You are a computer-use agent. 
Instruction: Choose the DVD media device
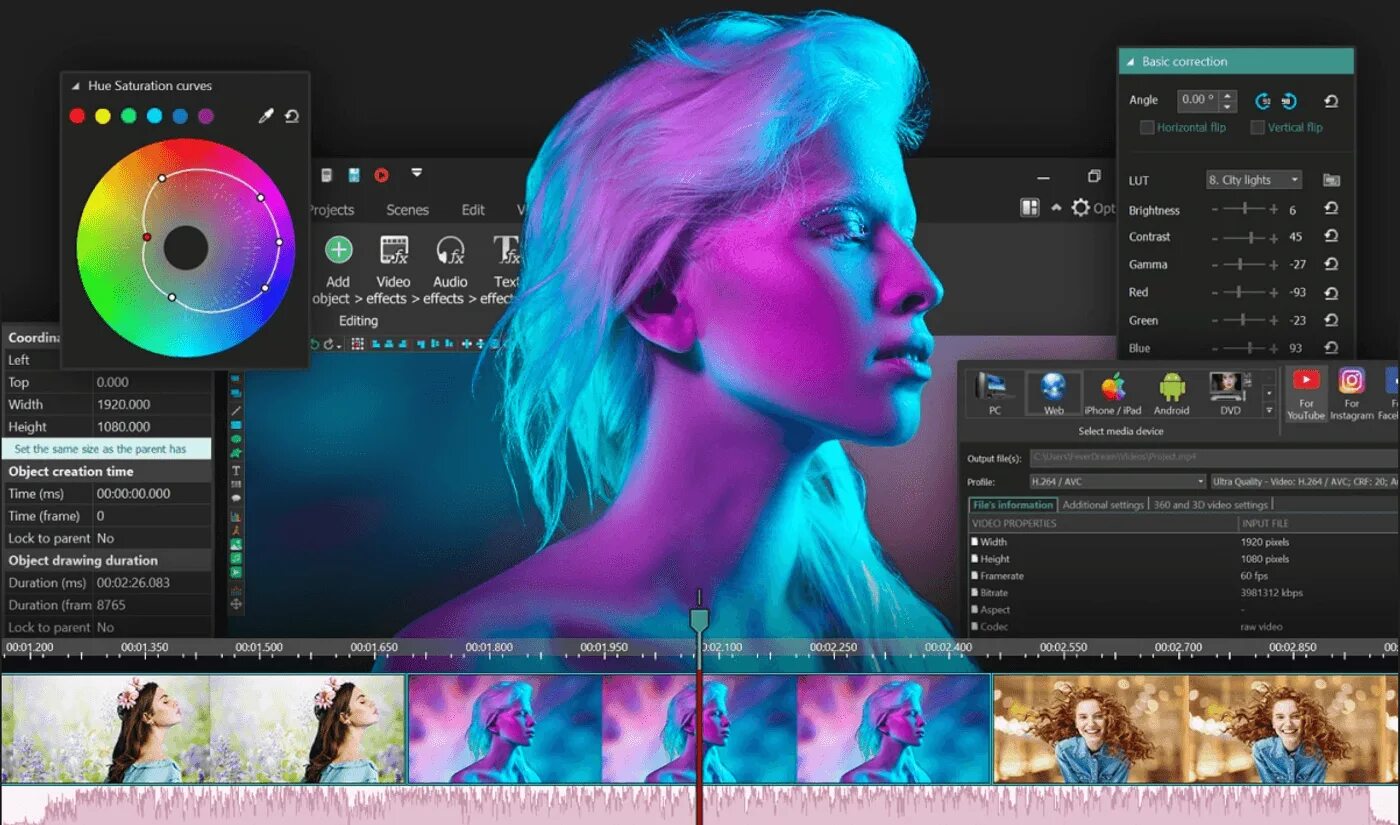tap(1229, 393)
